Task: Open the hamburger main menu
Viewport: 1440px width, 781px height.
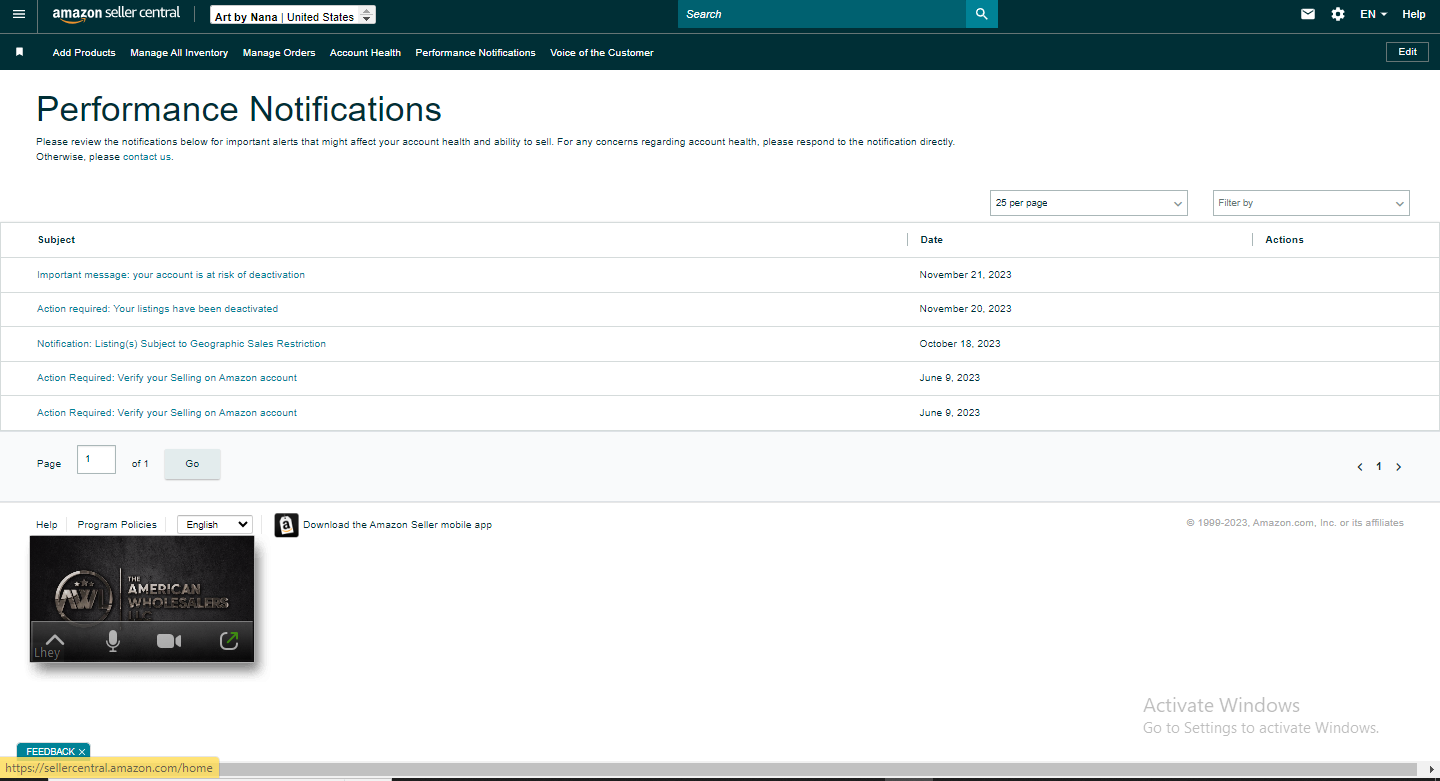Action: click(19, 14)
